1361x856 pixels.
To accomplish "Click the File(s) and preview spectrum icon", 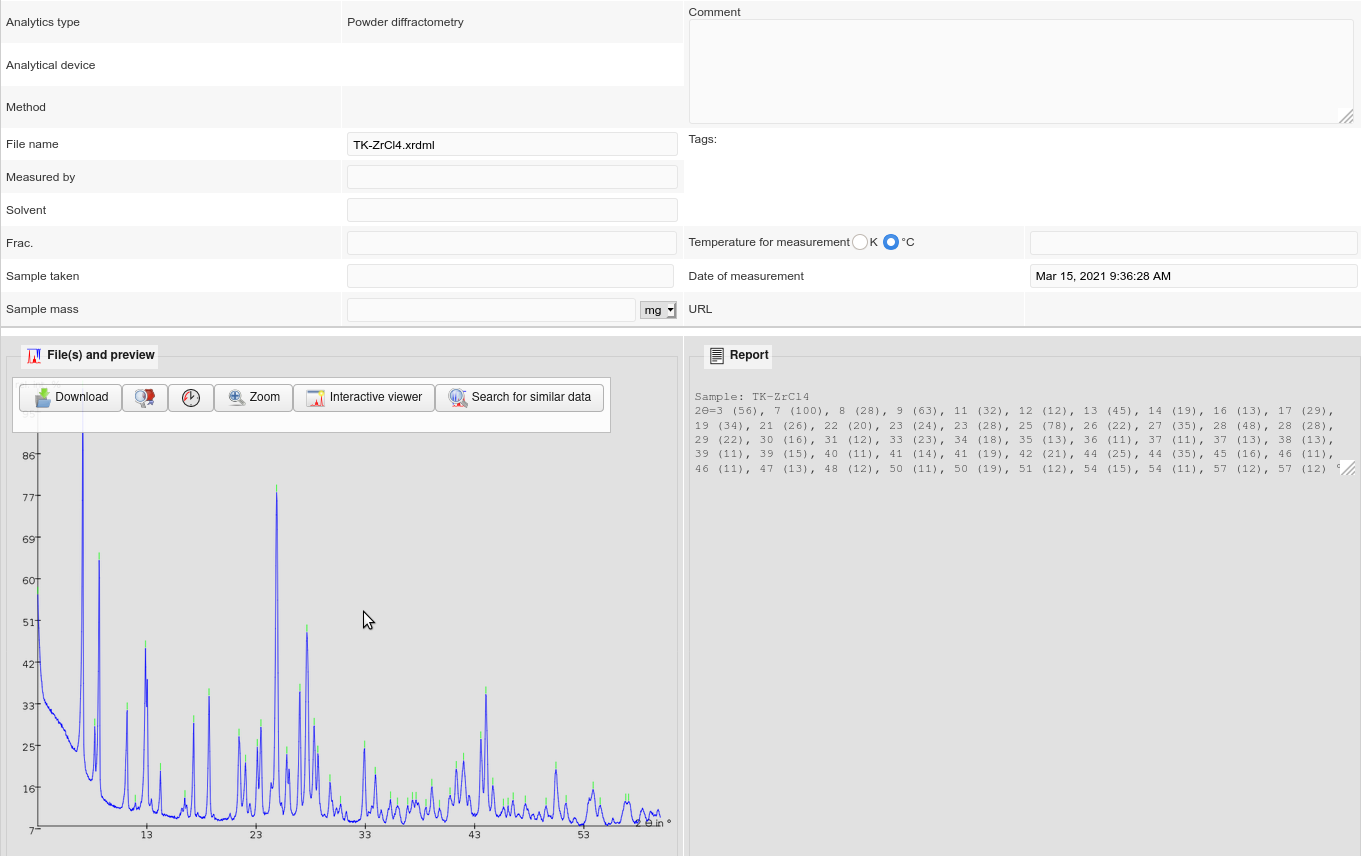I will click(x=34, y=355).
